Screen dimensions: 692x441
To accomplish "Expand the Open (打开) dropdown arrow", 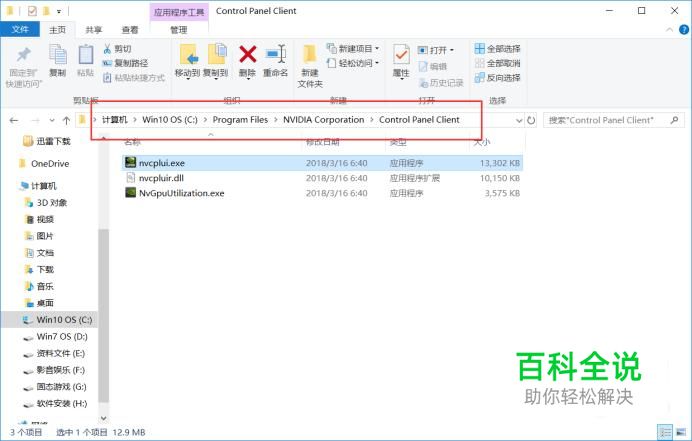I will pyautogui.click(x=451, y=50).
